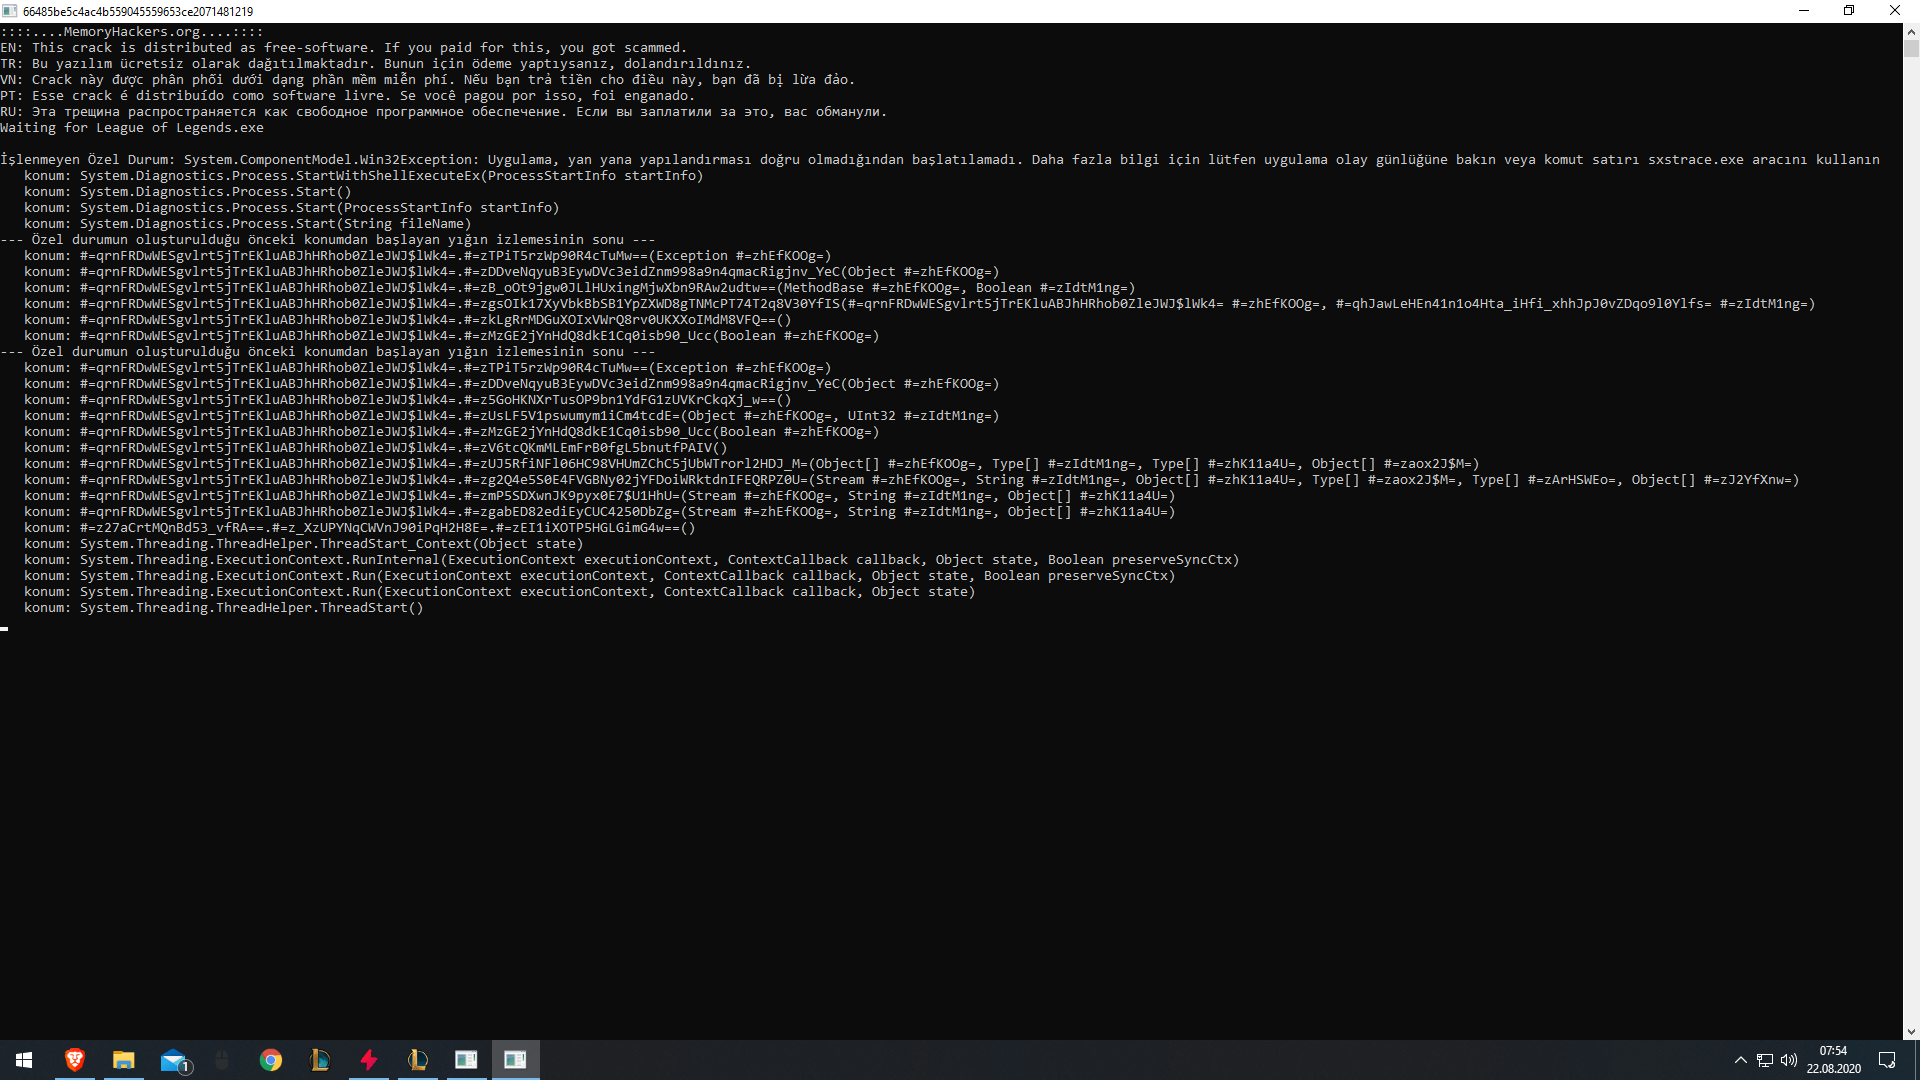Click the 'İşlenmeyen Özel Durum' exception line

(x=940, y=160)
